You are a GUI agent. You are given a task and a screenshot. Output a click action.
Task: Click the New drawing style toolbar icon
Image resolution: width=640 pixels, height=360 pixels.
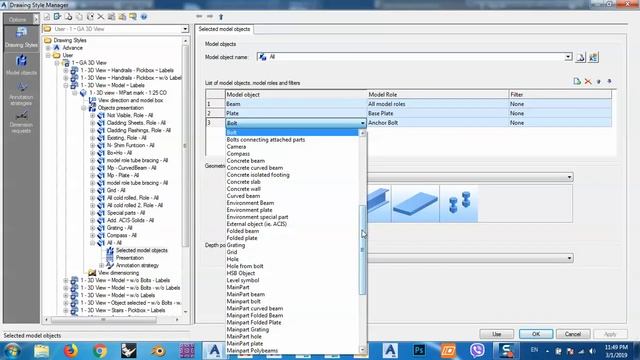47,17
